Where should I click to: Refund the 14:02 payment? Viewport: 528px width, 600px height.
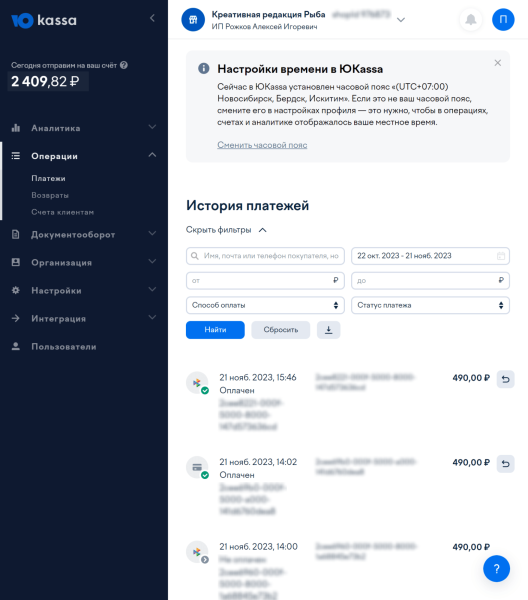(505, 464)
